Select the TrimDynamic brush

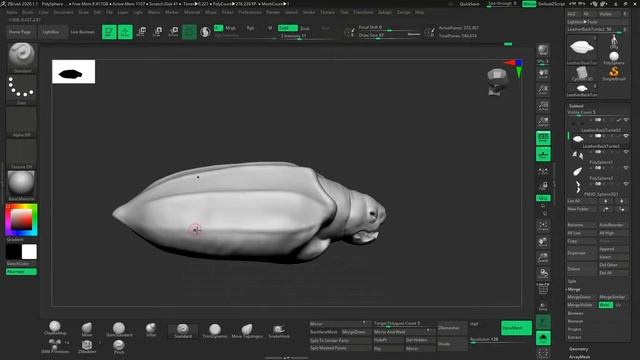[215, 330]
